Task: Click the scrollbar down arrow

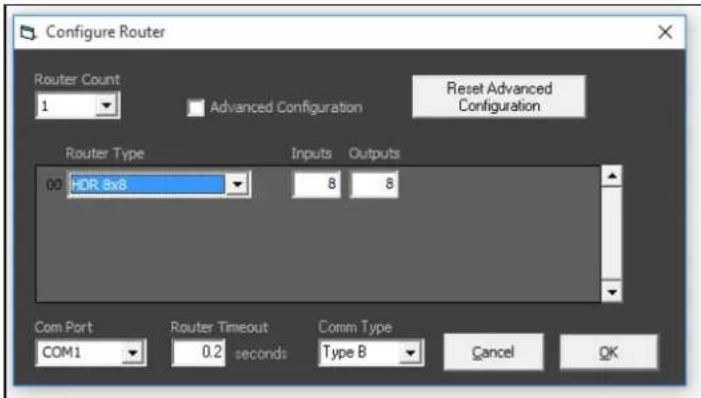Action: 612,292
